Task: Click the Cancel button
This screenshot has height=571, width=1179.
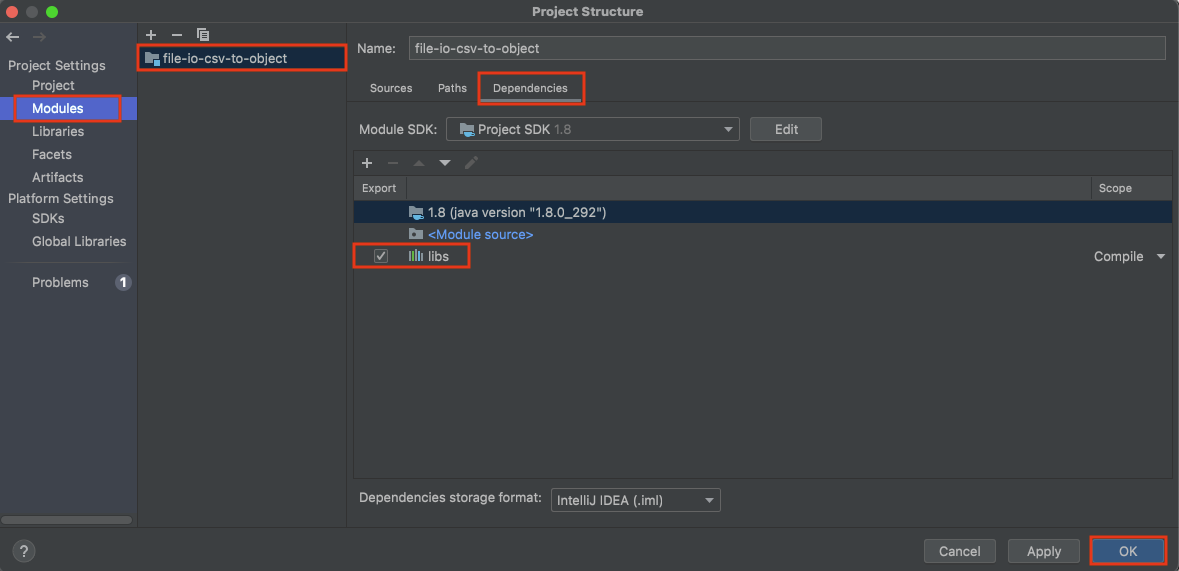Action: (x=959, y=551)
